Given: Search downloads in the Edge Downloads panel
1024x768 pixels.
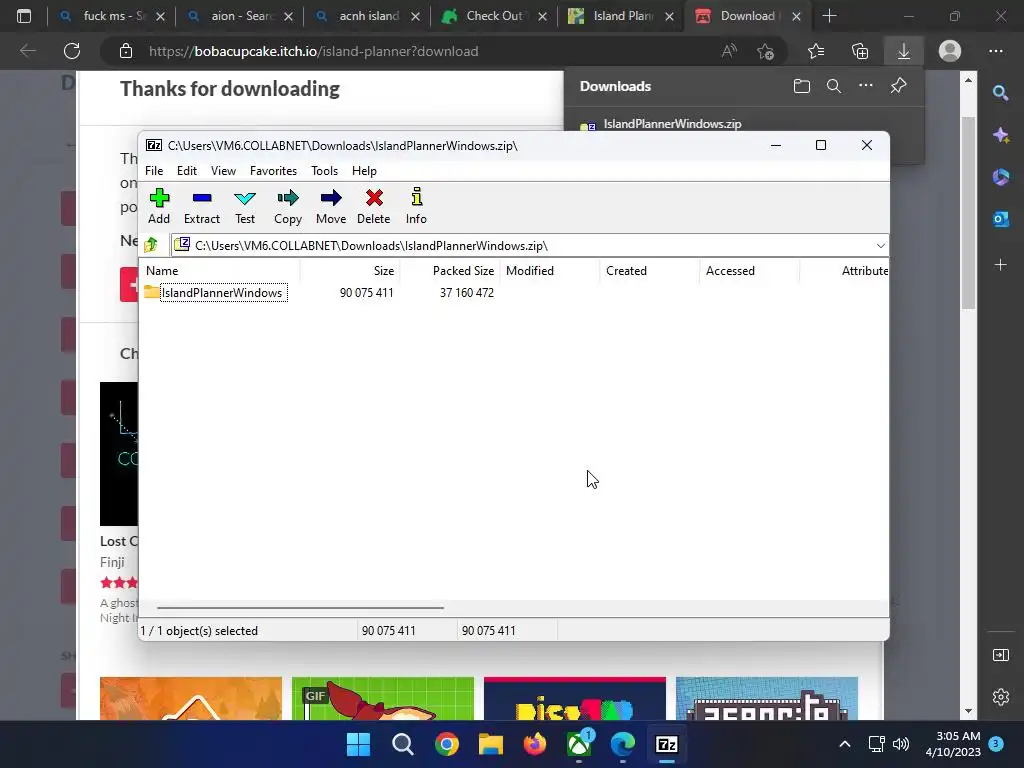Looking at the screenshot, I should [834, 86].
